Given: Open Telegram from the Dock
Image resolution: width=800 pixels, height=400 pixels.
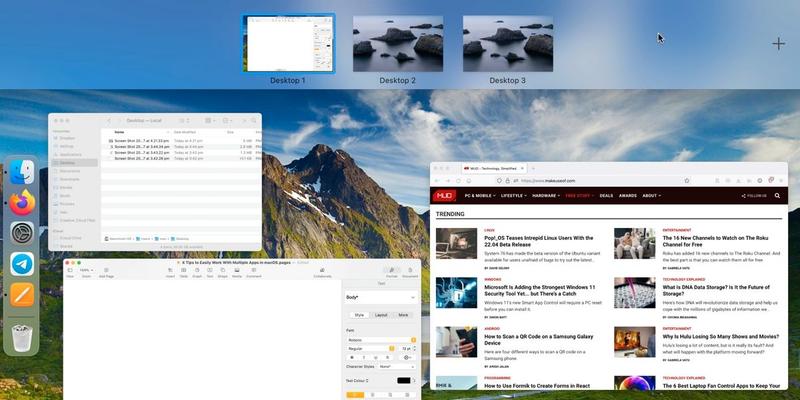Looking at the screenshot, I should click(x=22, y=264).
